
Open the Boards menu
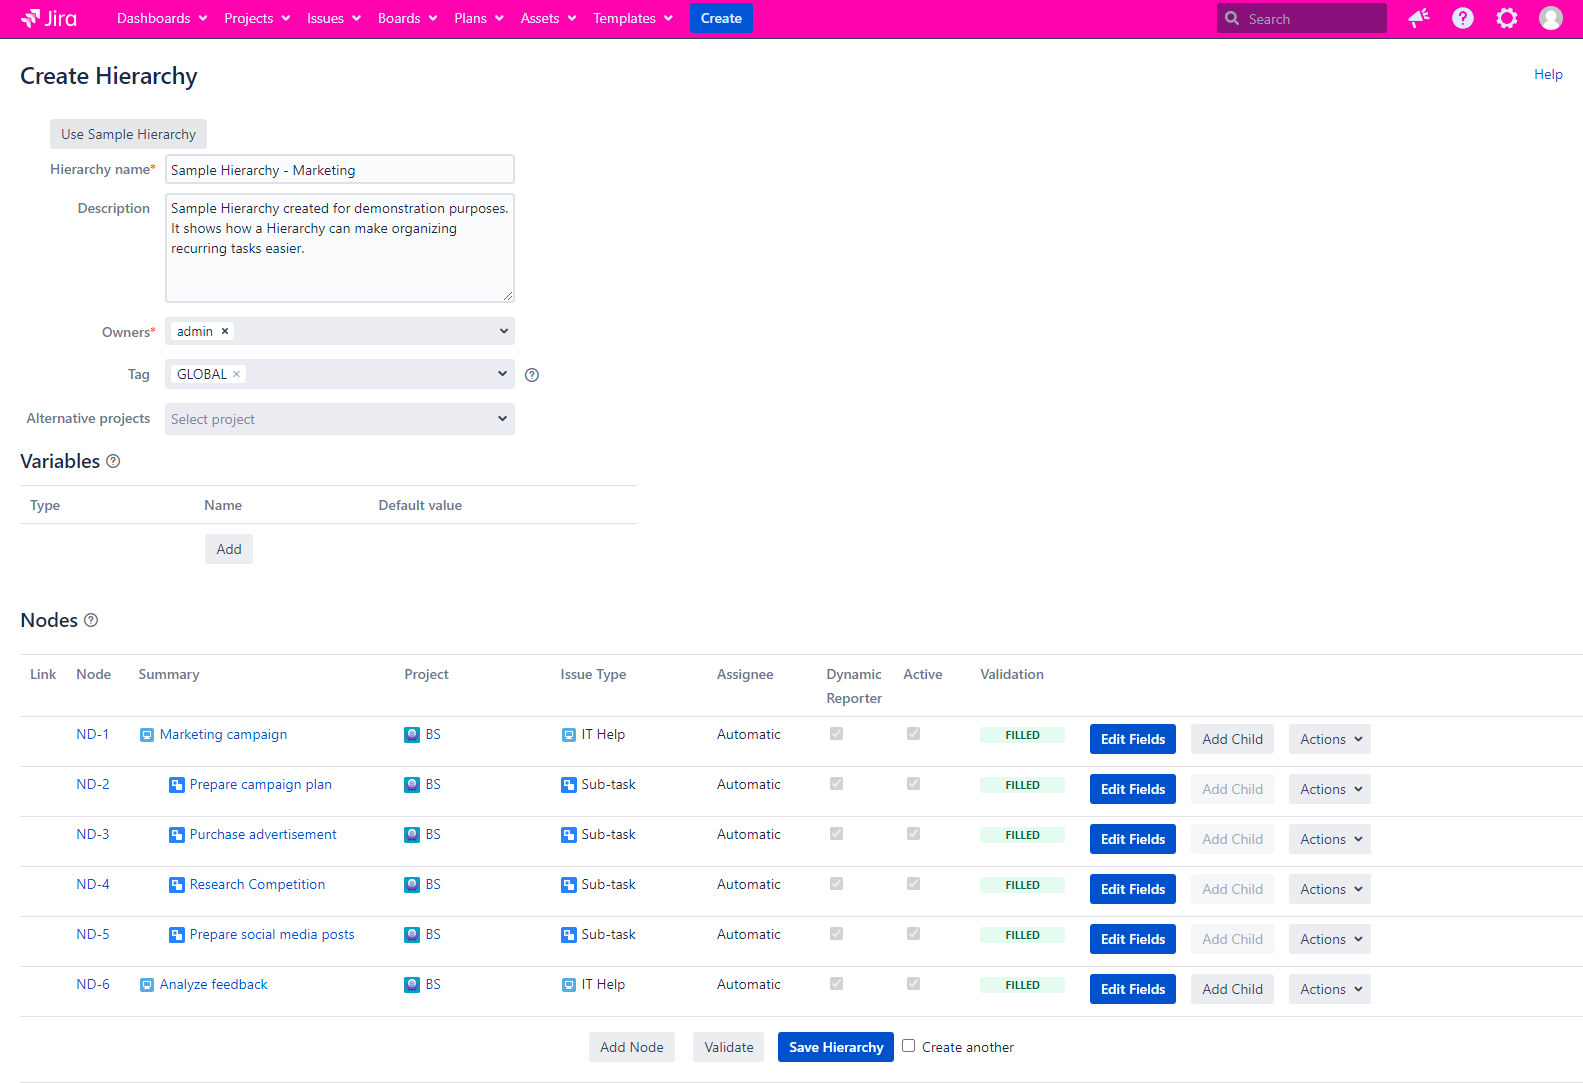(407, 18)
